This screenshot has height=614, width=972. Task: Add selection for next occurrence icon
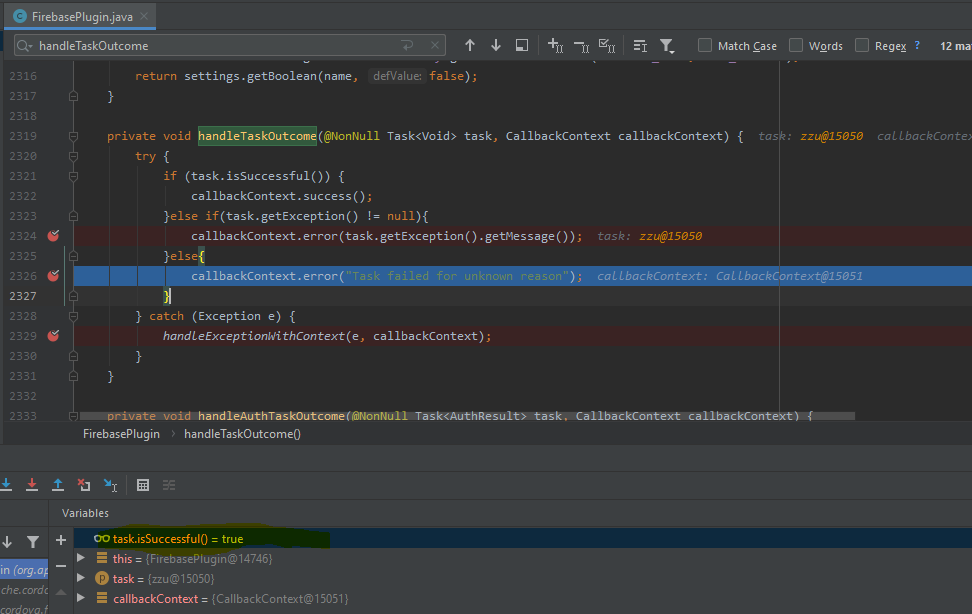[555, 45]
